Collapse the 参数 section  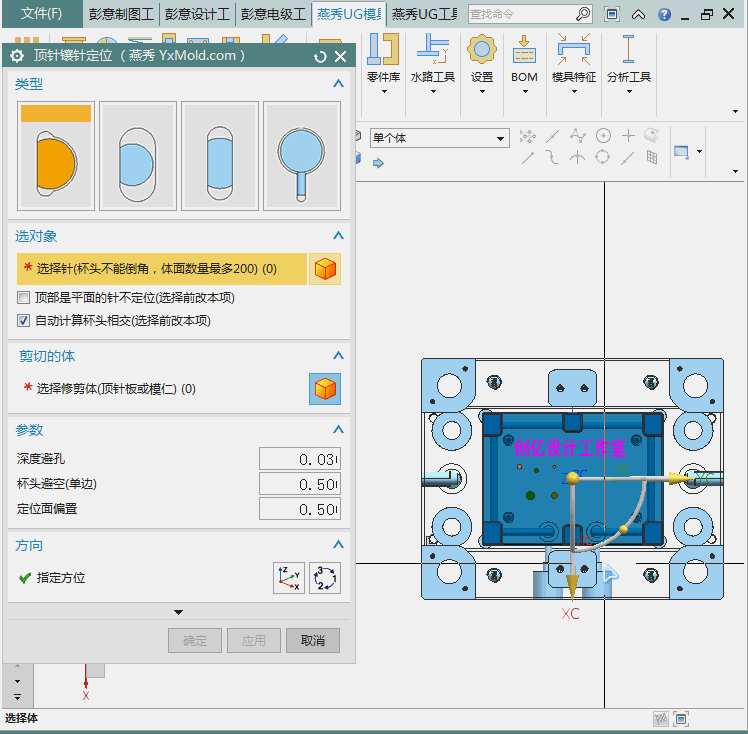(338, 430)
